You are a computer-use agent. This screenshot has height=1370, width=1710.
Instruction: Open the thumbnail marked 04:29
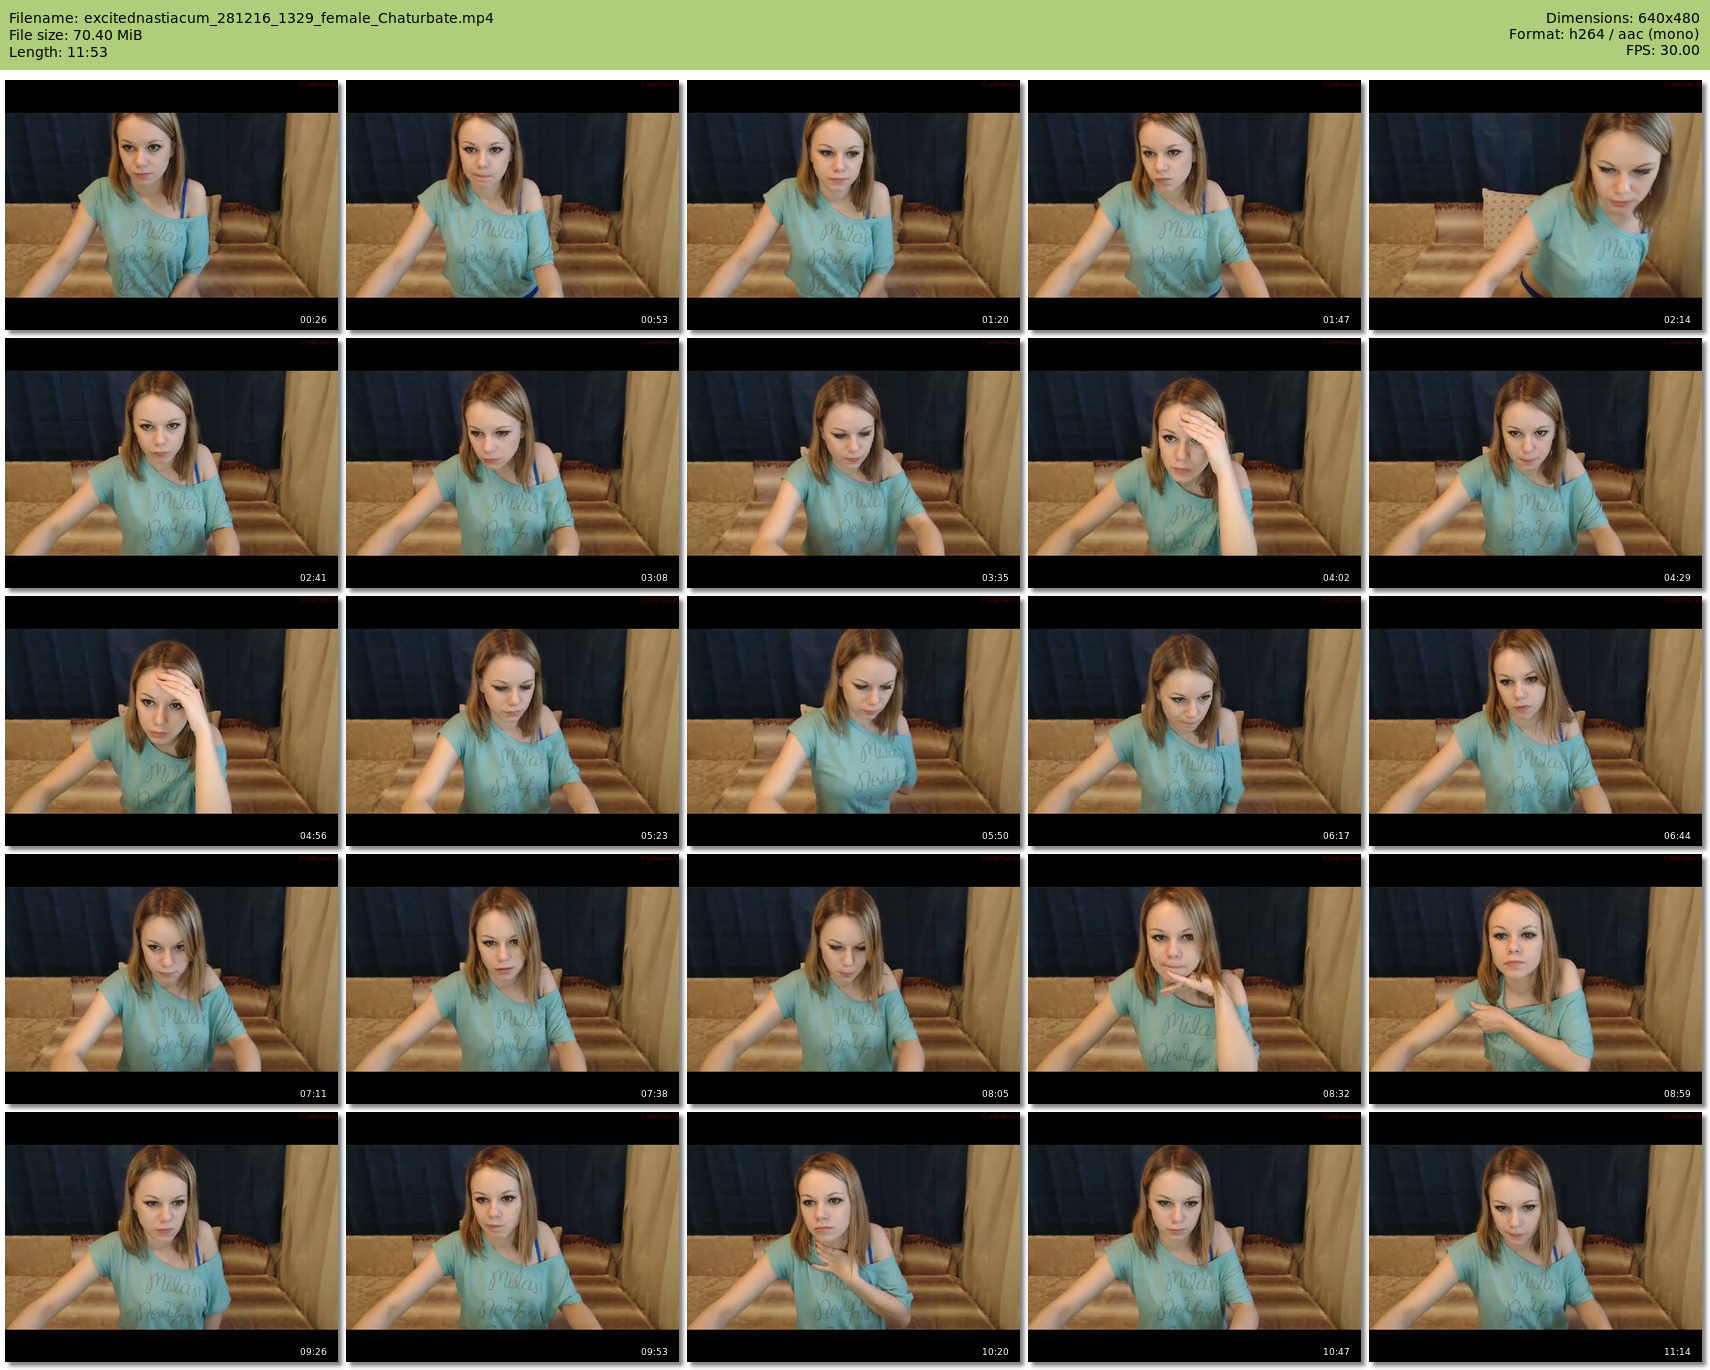[x=1536, y=463]
